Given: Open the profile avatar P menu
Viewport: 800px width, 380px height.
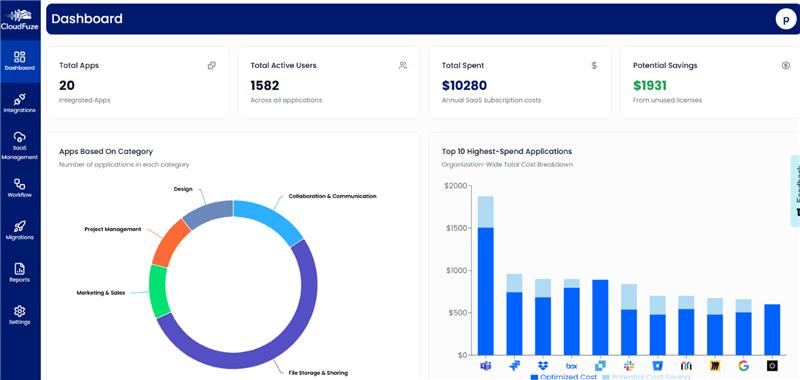Looking at the screenshot, I should click(x=786, y=19).
